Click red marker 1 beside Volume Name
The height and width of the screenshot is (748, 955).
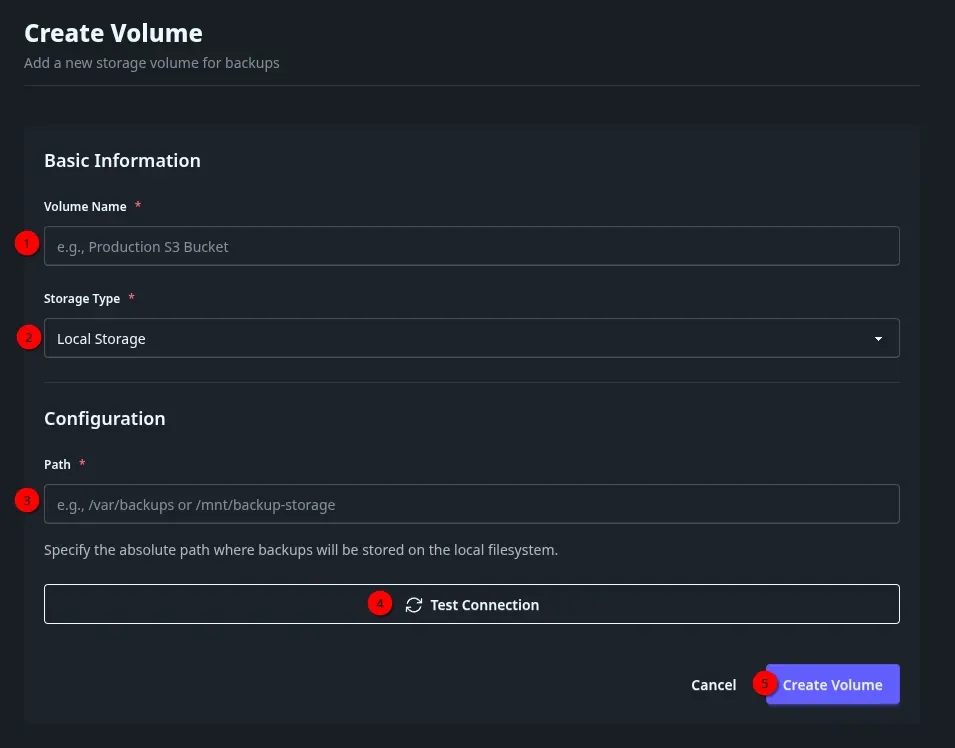(27, 243)
